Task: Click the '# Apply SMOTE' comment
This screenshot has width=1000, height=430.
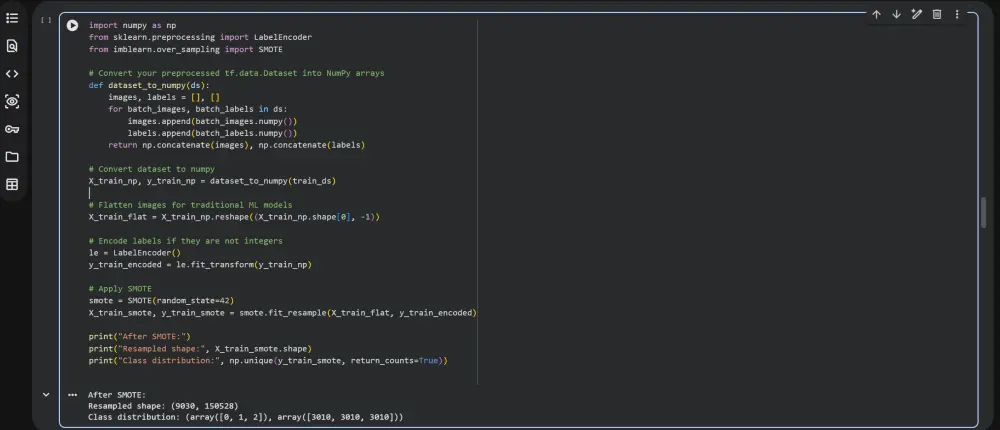Action: [x=121, y=288]
